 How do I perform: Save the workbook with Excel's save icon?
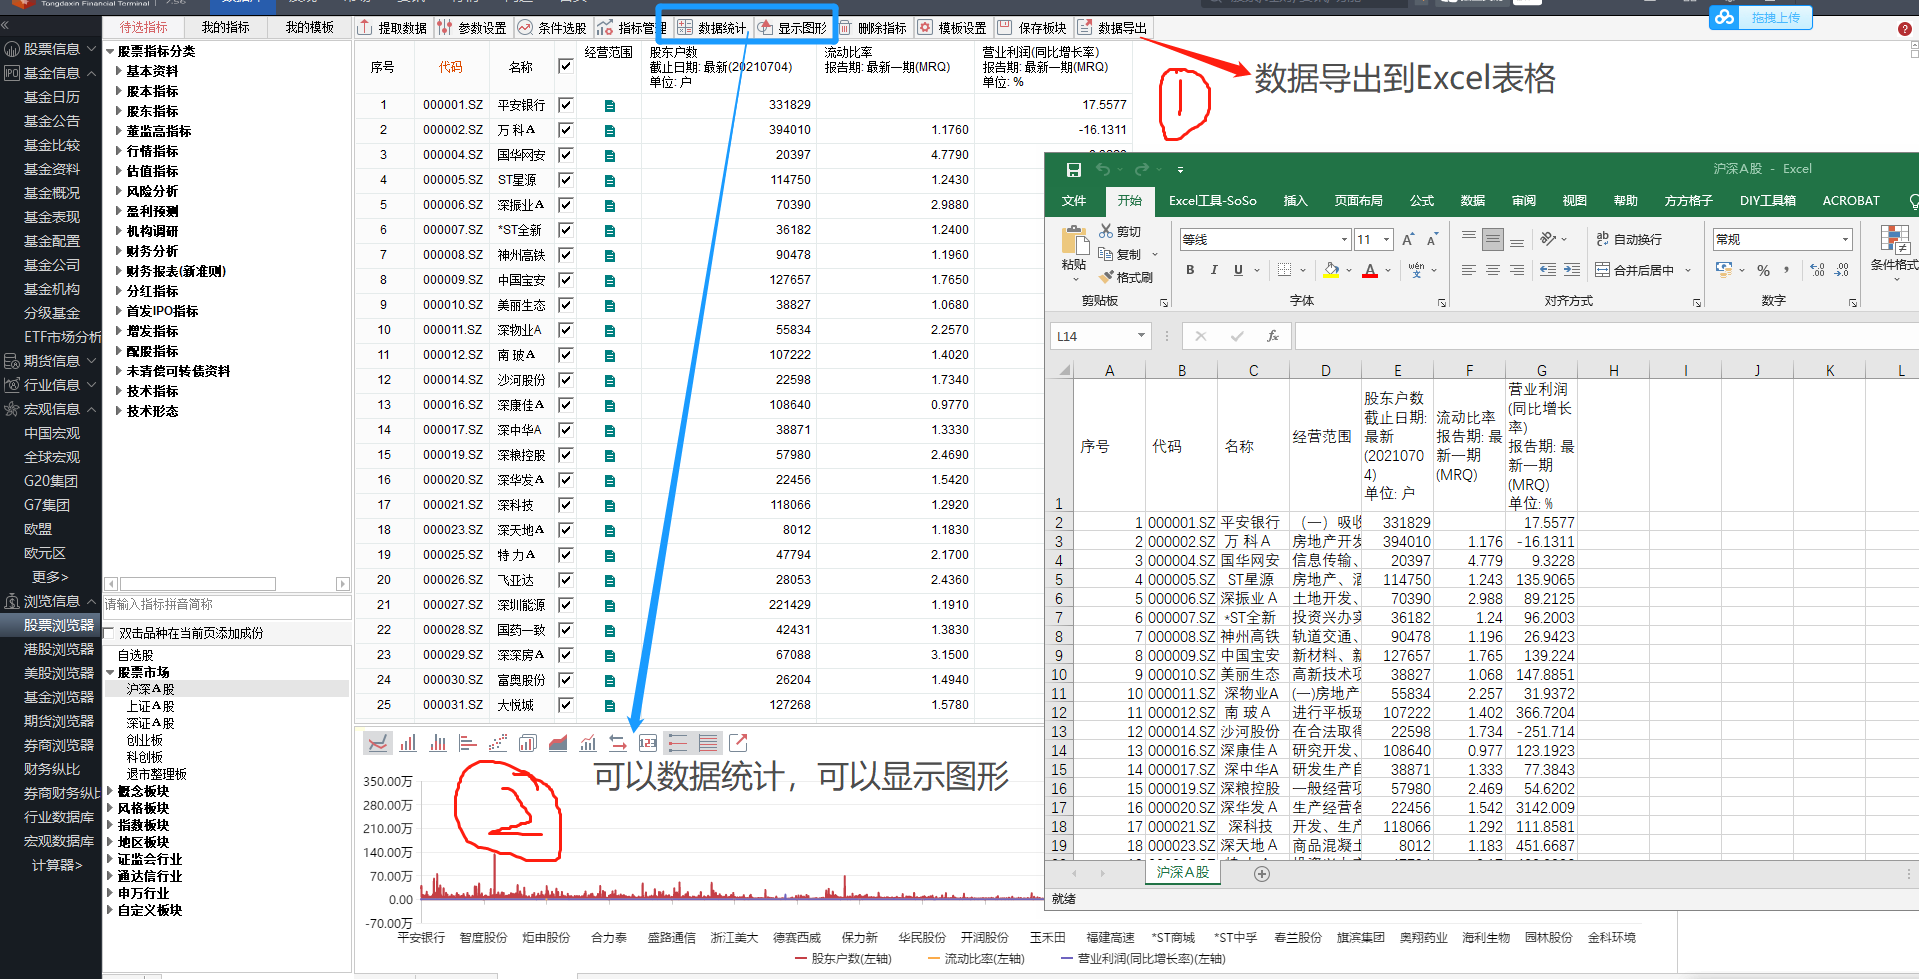(1074, 169)
